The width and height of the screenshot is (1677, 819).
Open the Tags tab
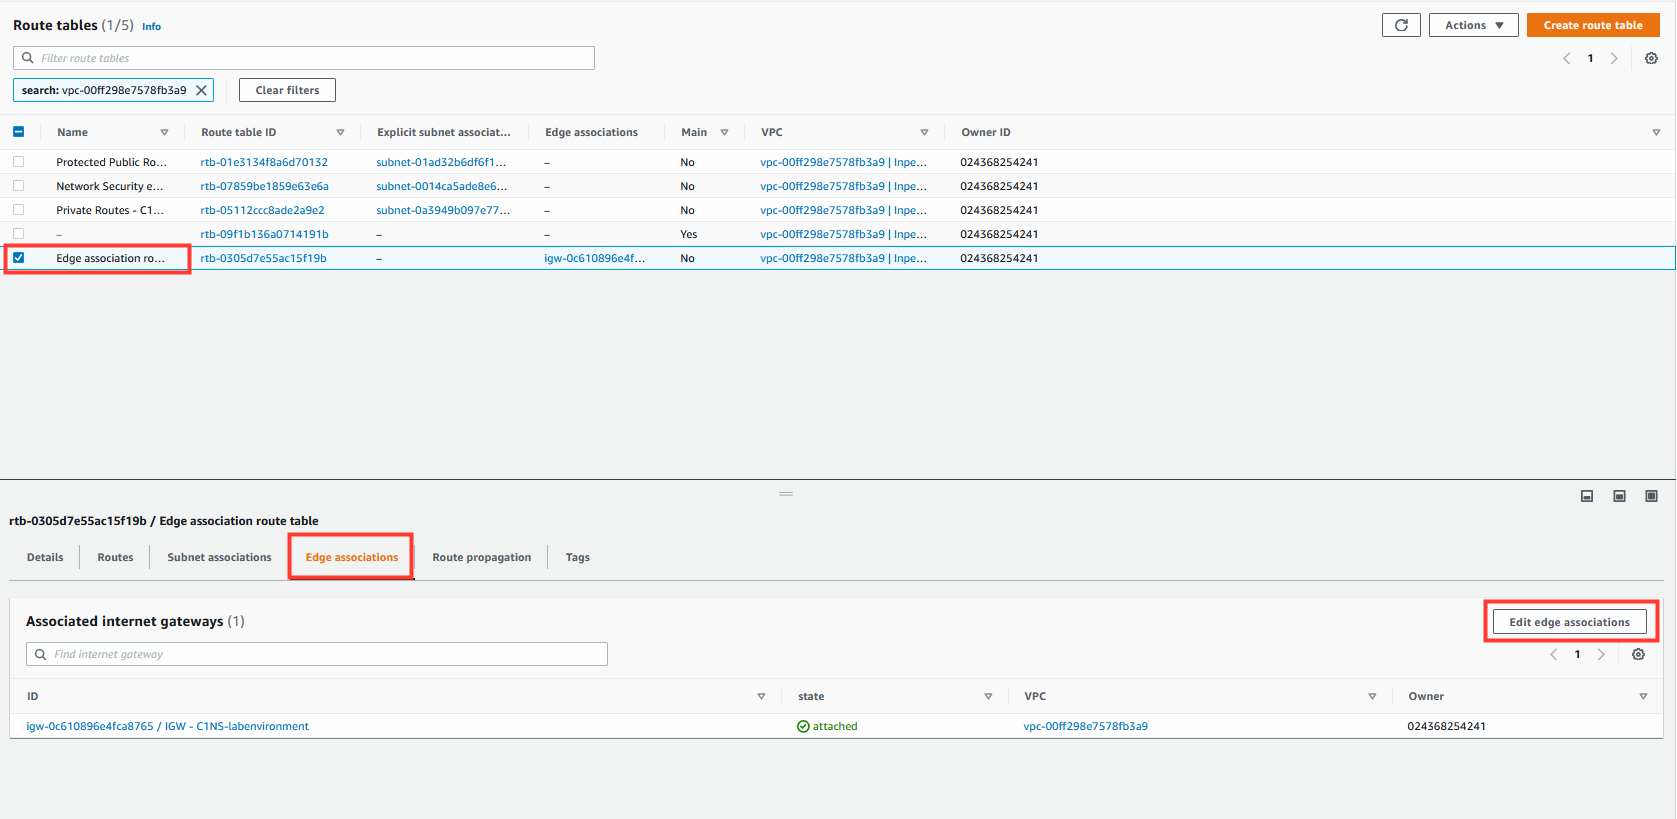[x=578, y=557]
